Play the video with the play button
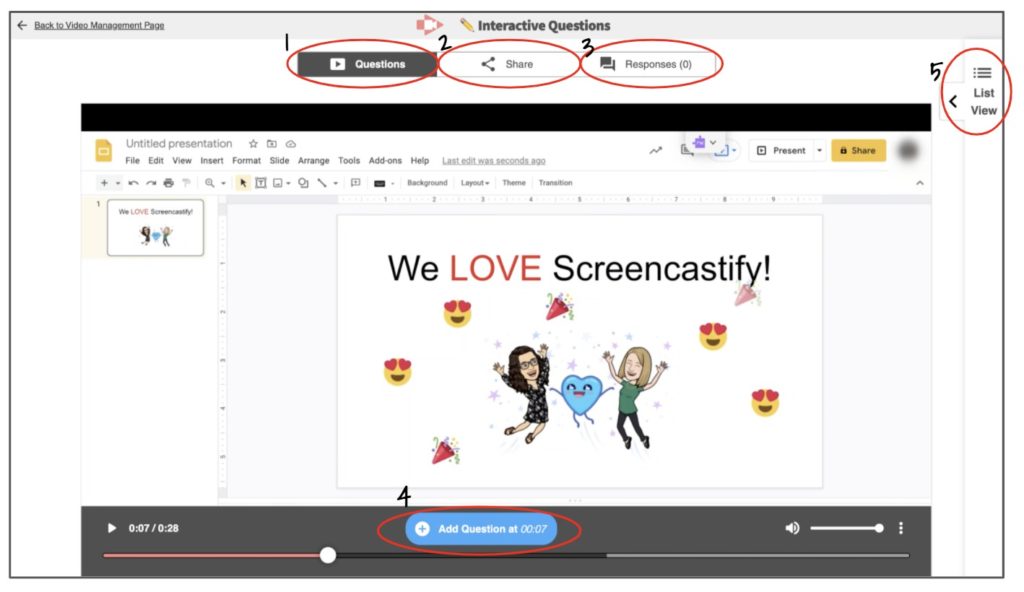This screenshot has width=1024, height=592. coord(111,528)
